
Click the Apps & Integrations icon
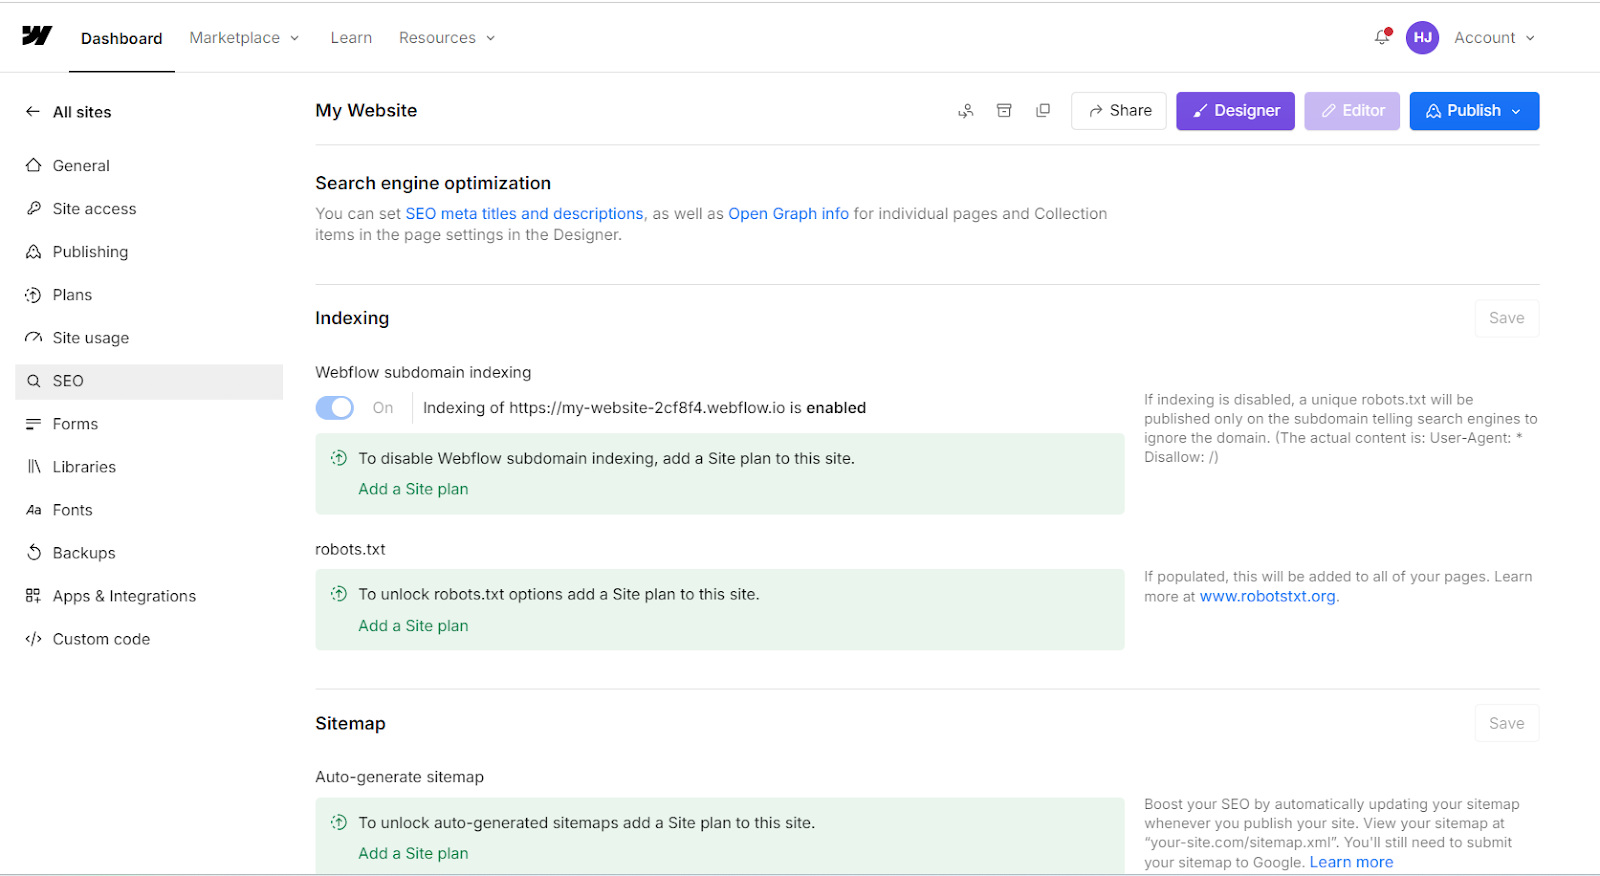tap(34, 595)
